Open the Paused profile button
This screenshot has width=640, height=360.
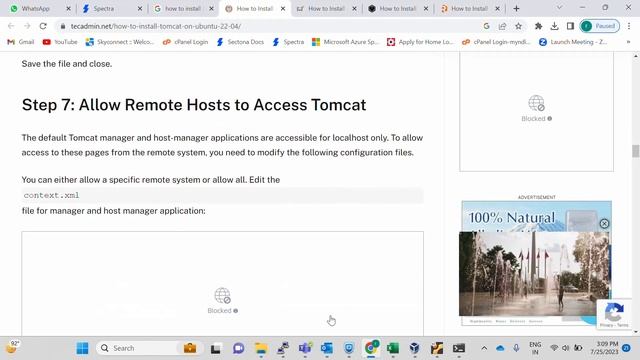[x=600, y=26]
